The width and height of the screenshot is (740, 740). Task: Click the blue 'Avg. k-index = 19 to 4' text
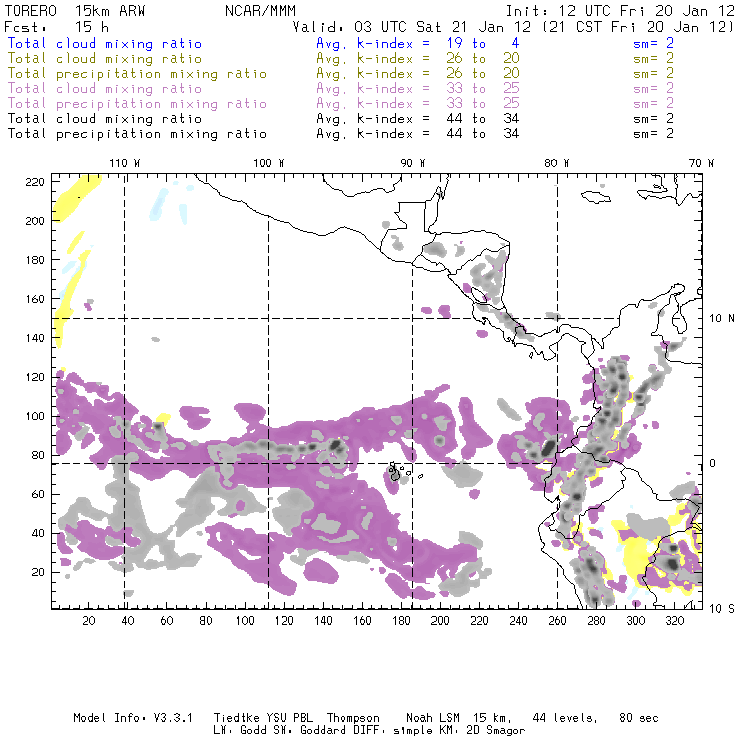pyautogui.click(x=418, y=44)
